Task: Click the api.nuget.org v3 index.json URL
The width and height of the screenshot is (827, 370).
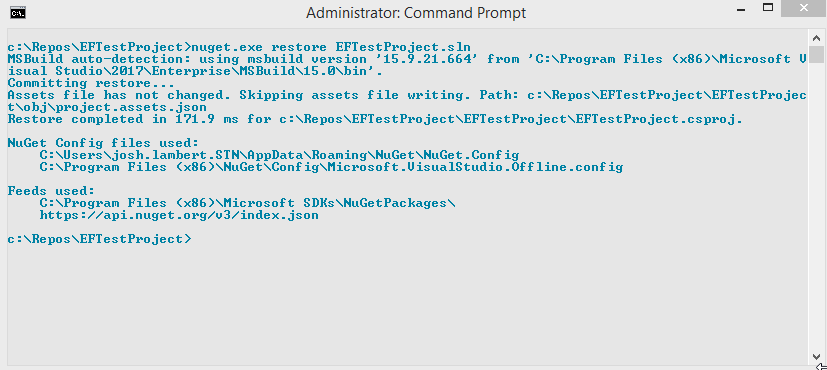Action: click(x=179, y=215)
